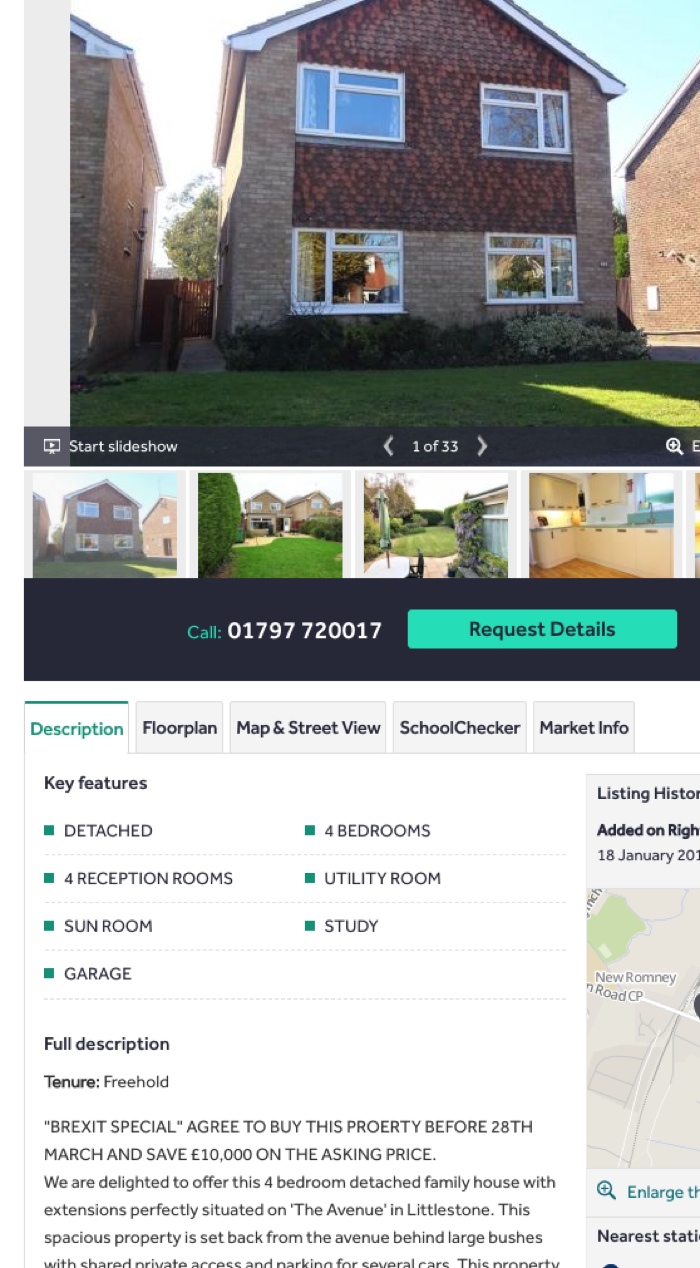Click the Enlarge map link text
This screenshot has width=700, height=1268.
(663, 1192)
